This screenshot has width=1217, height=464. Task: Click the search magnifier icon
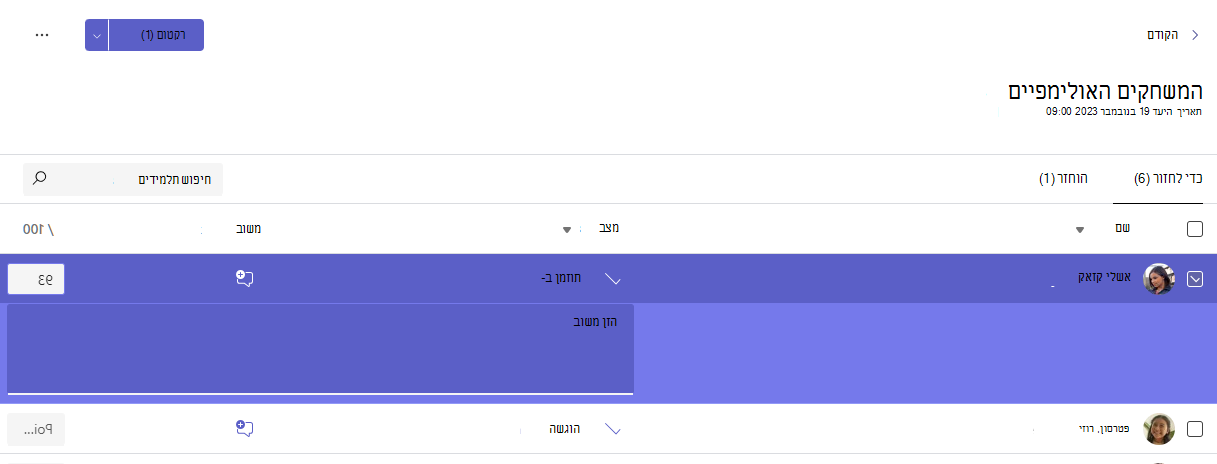click(40, 178)
